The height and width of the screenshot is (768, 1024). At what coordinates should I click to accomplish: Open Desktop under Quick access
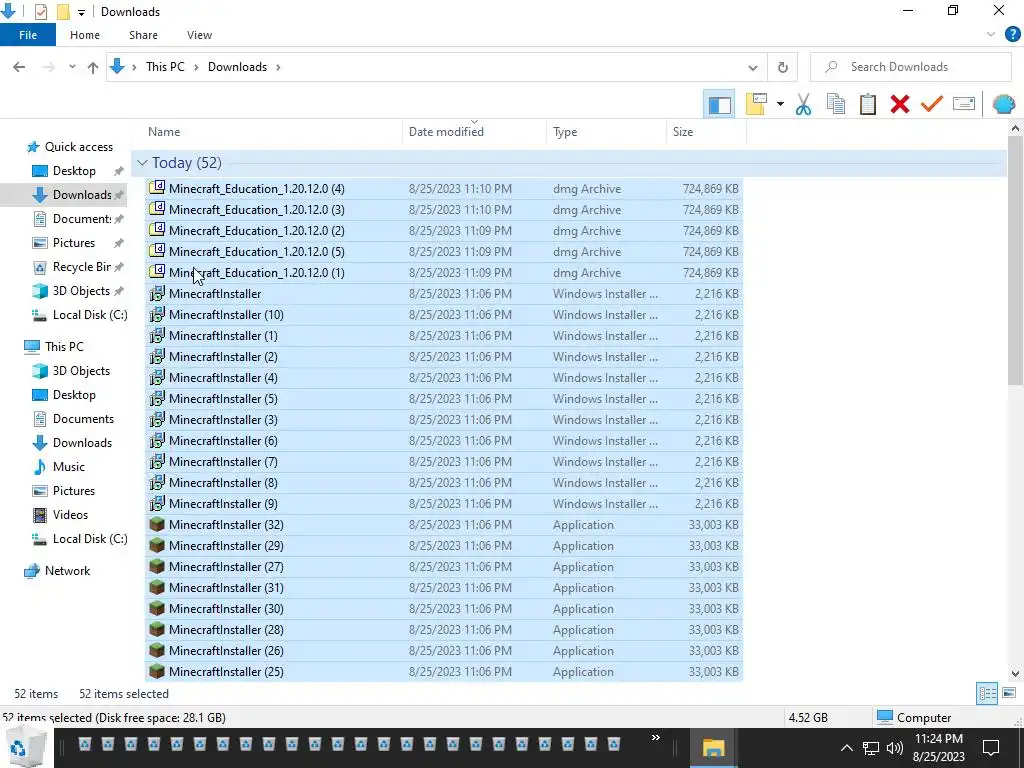[x=74, y=171]
